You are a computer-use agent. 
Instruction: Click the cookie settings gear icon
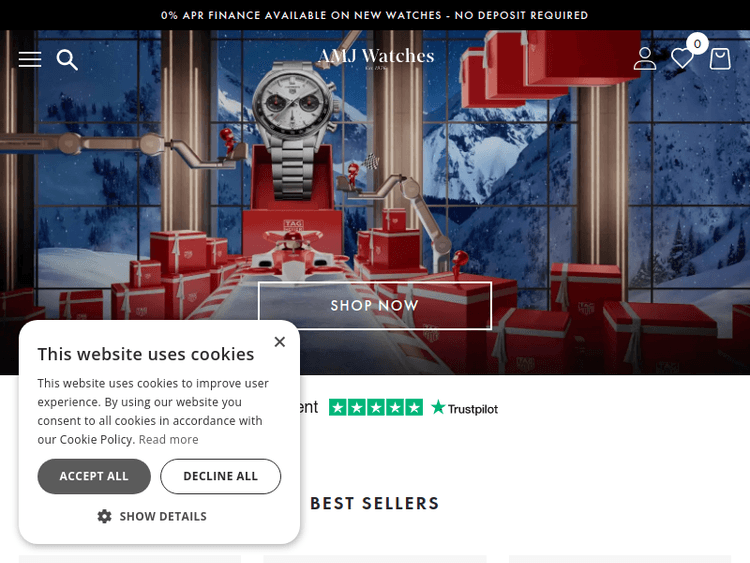(104, 516)
